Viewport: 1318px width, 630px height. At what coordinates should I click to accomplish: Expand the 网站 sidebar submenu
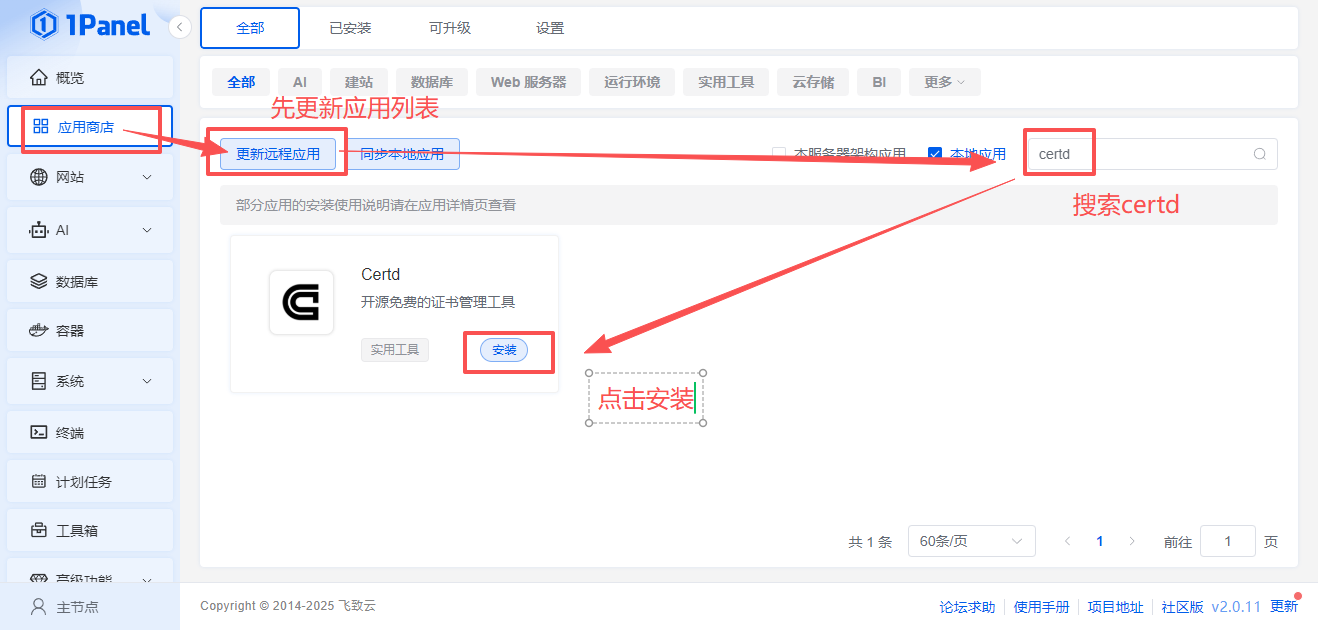[x=147, y=177]
